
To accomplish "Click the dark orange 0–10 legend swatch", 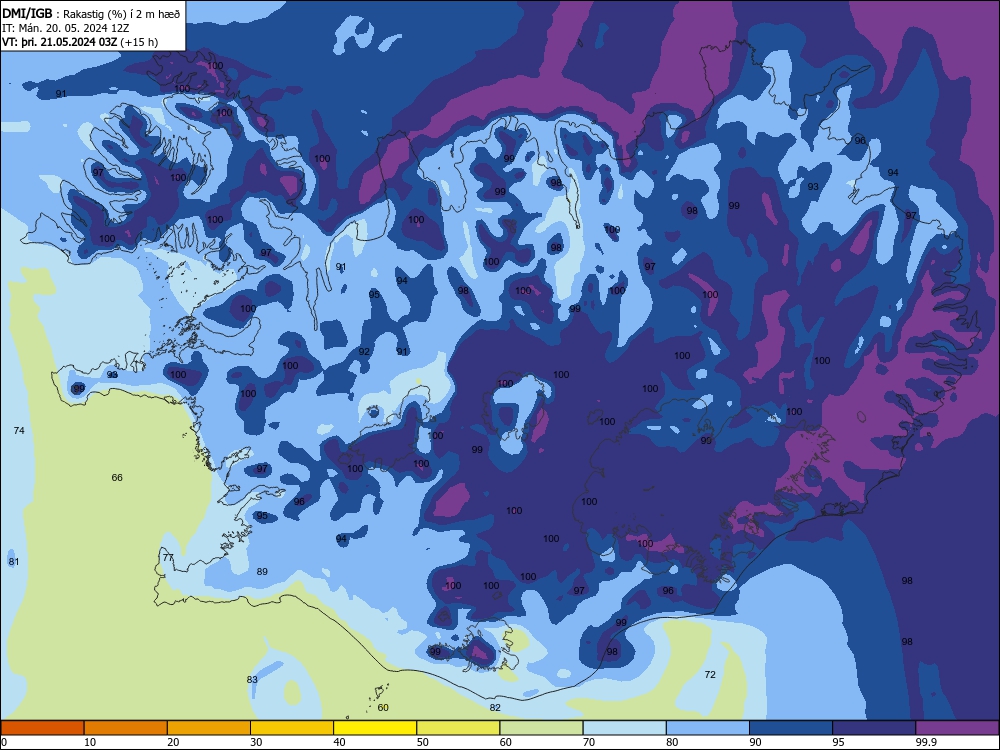I will click(43, 728).
